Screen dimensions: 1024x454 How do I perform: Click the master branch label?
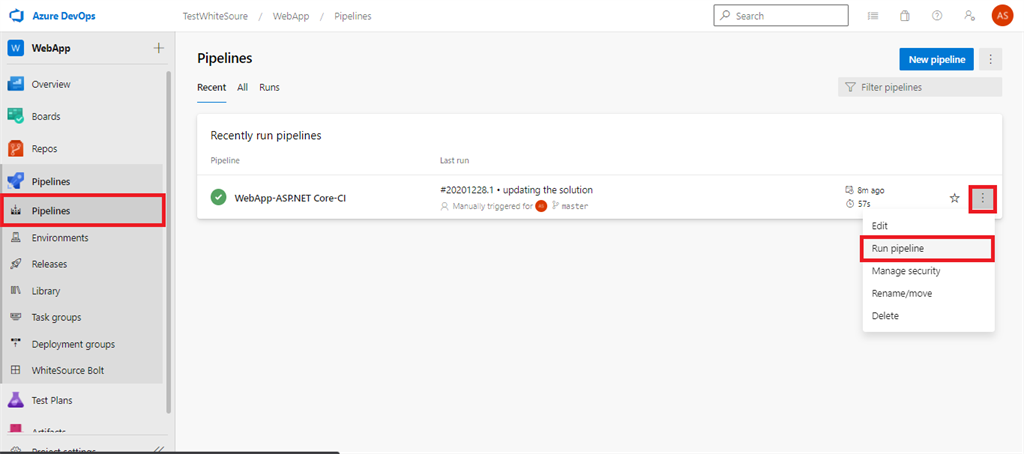click(575, 206)
